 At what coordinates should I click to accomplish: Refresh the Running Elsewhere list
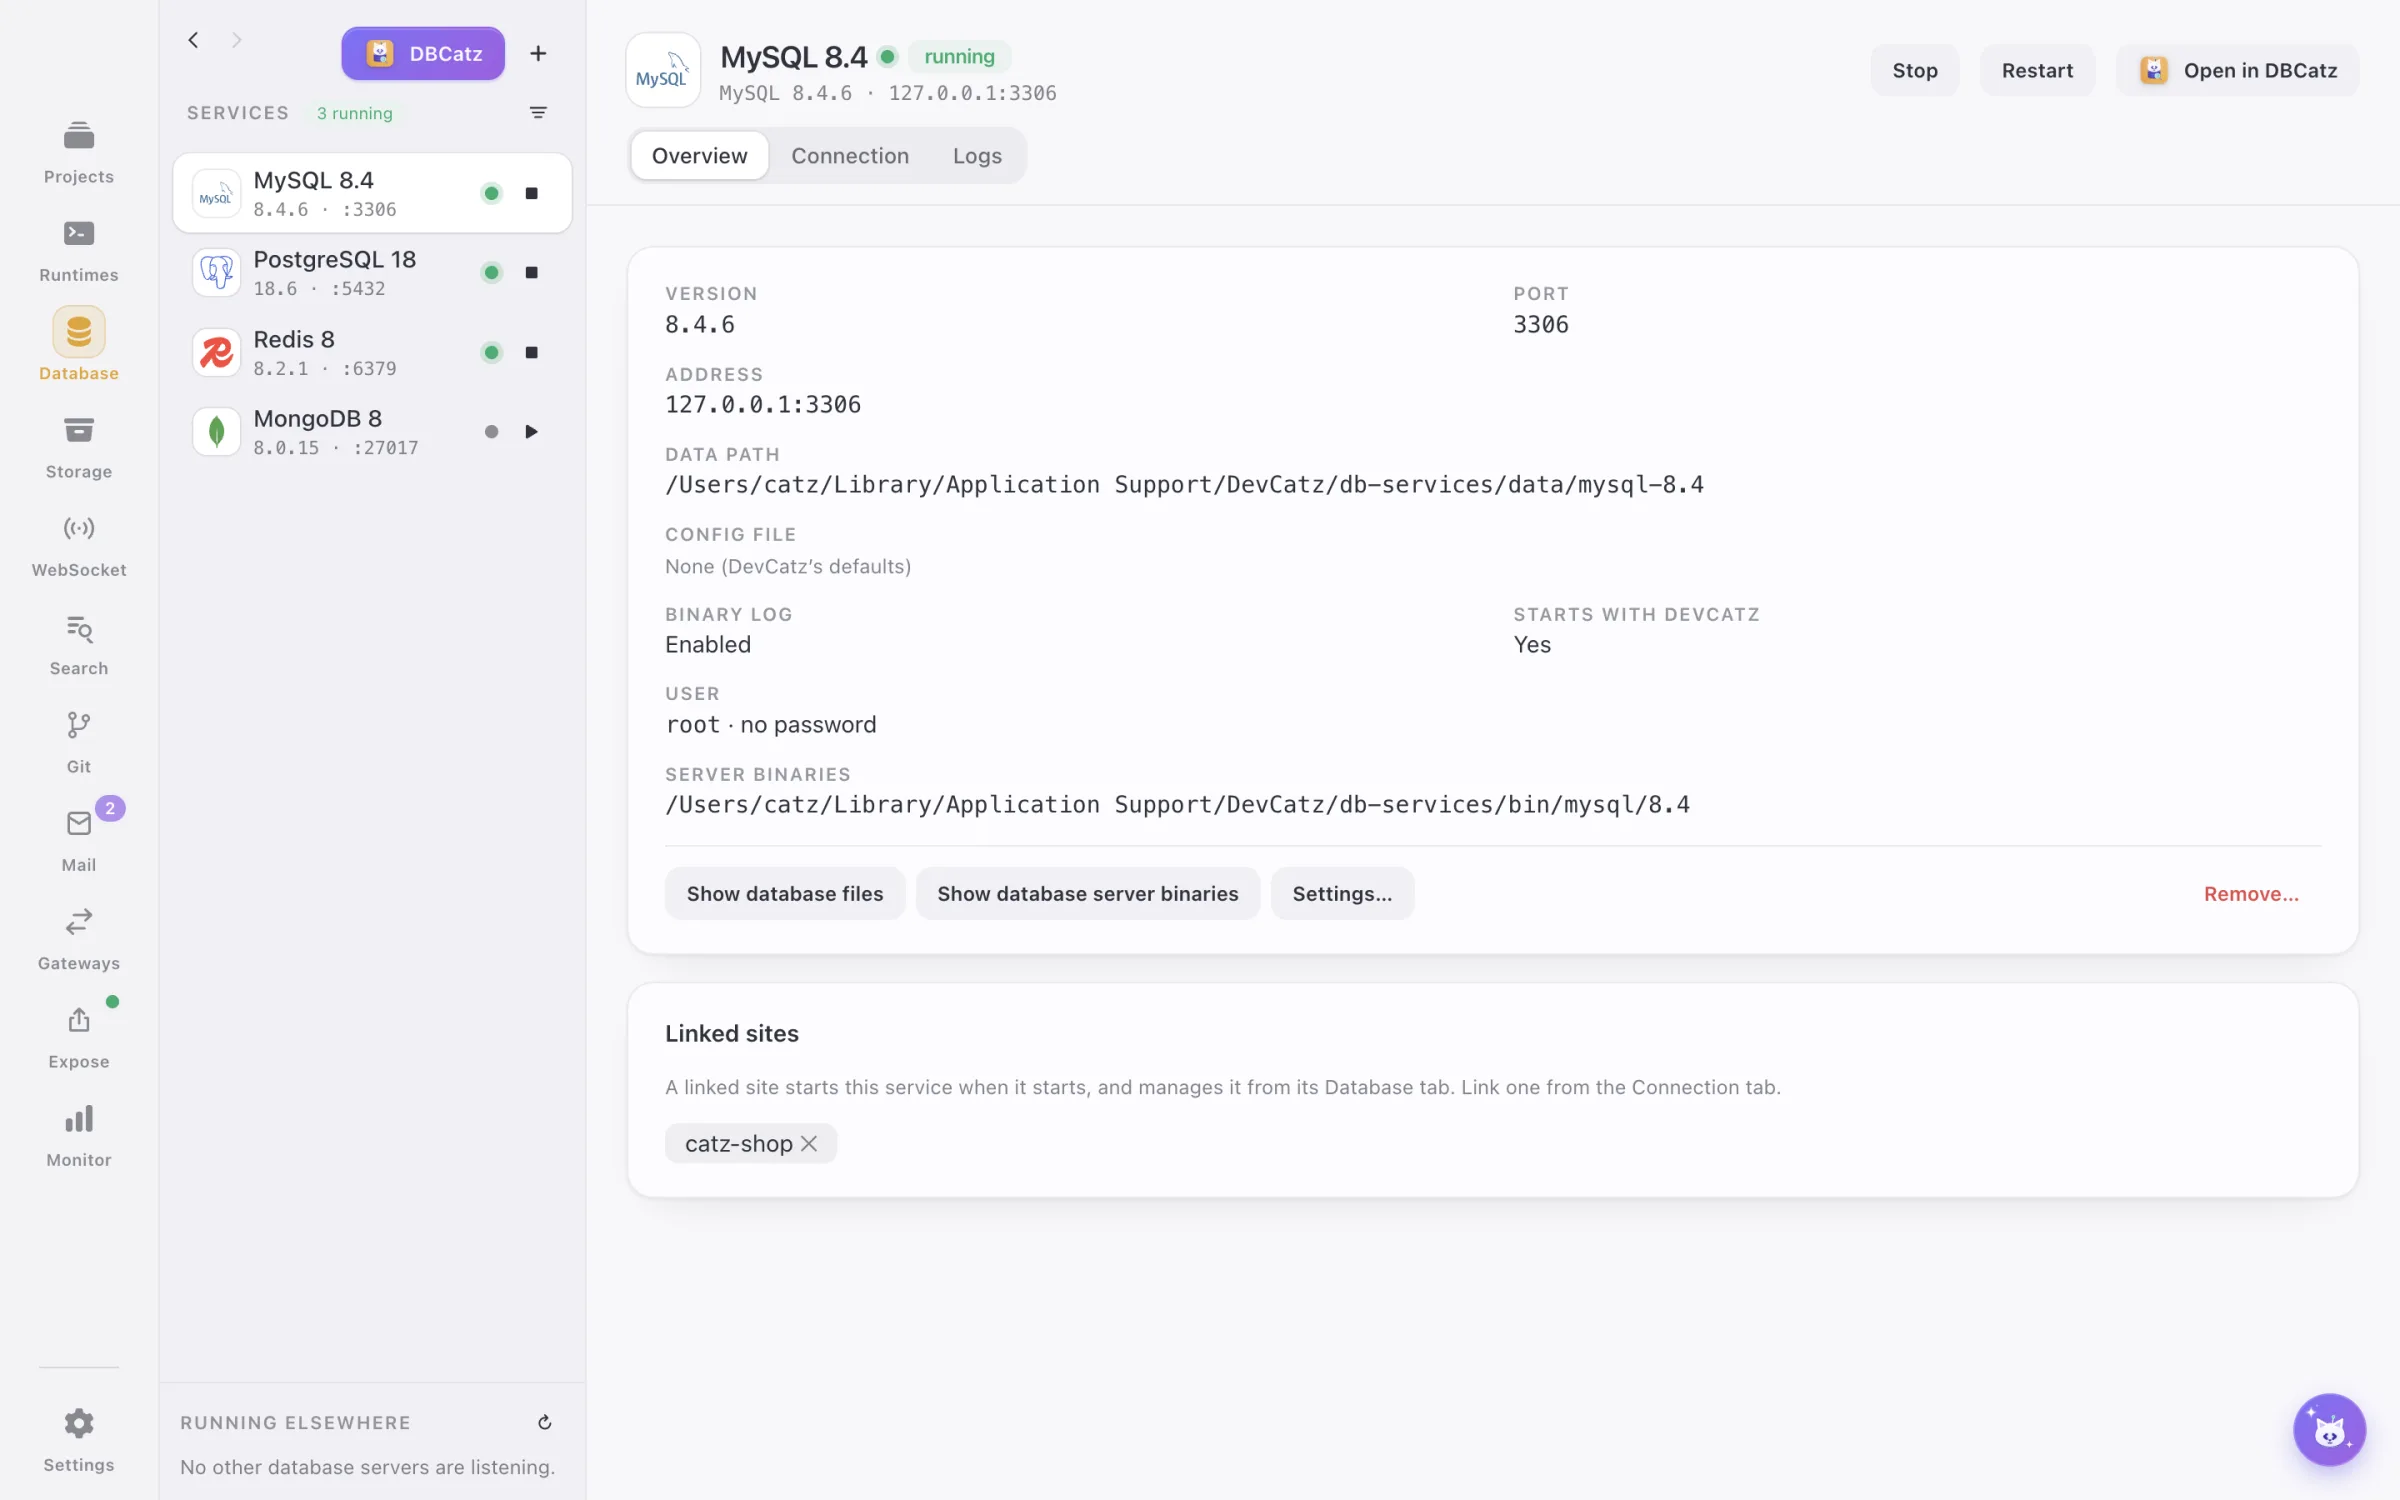click(545, 1422)
